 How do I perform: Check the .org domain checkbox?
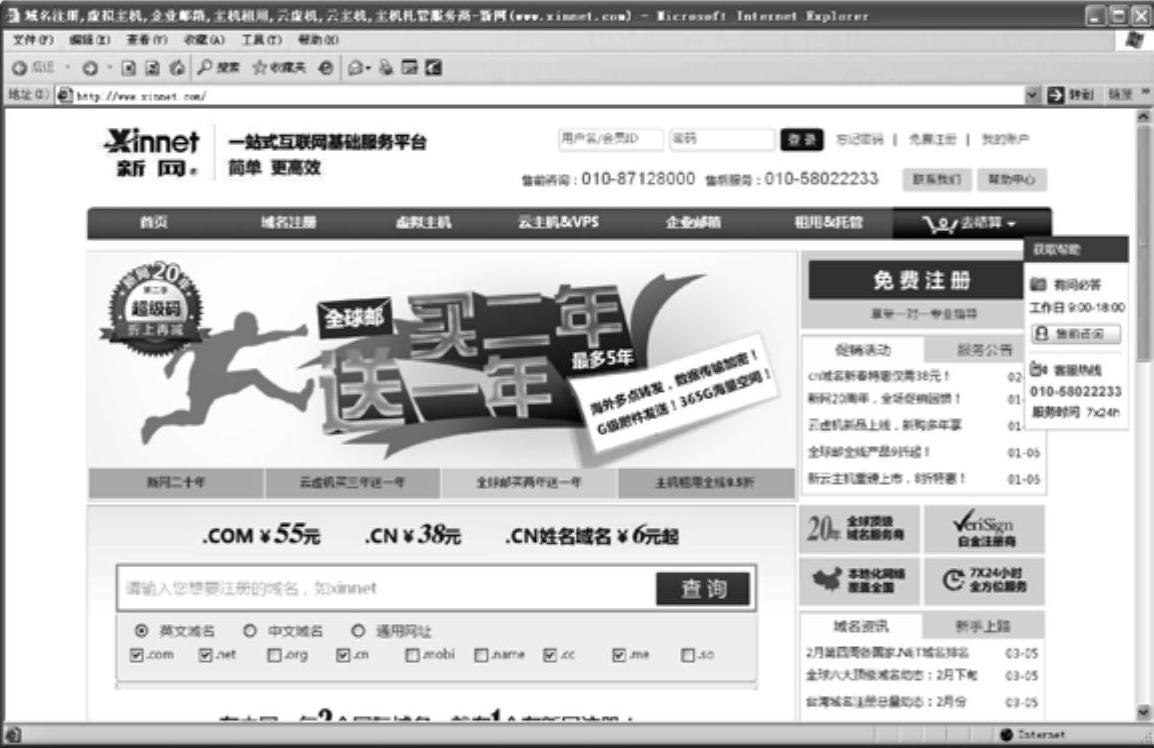click(275, 654)
